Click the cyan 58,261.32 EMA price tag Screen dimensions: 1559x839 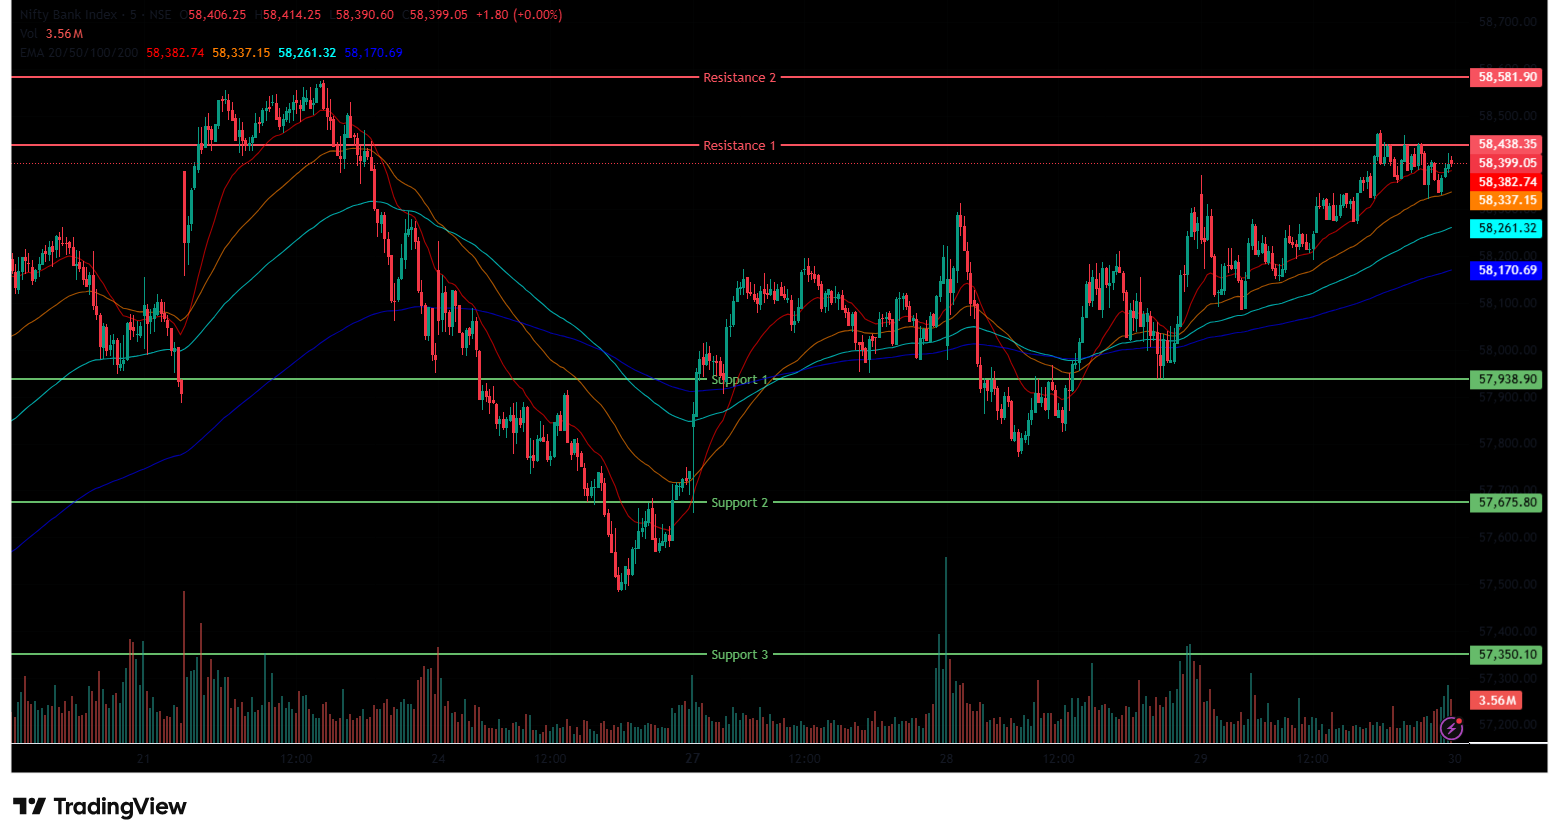pos(1506,228)
